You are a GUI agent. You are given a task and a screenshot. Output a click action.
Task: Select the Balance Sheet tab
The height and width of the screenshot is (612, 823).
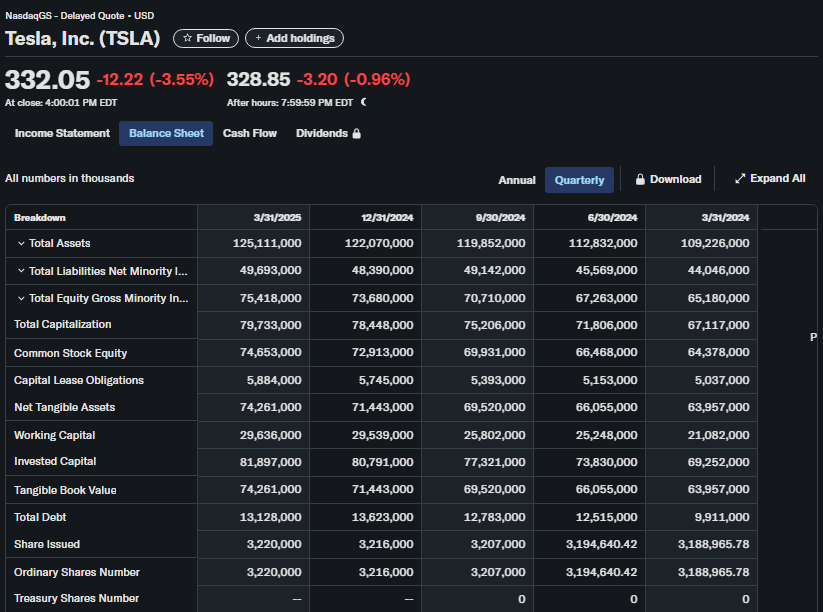point(166,133)
